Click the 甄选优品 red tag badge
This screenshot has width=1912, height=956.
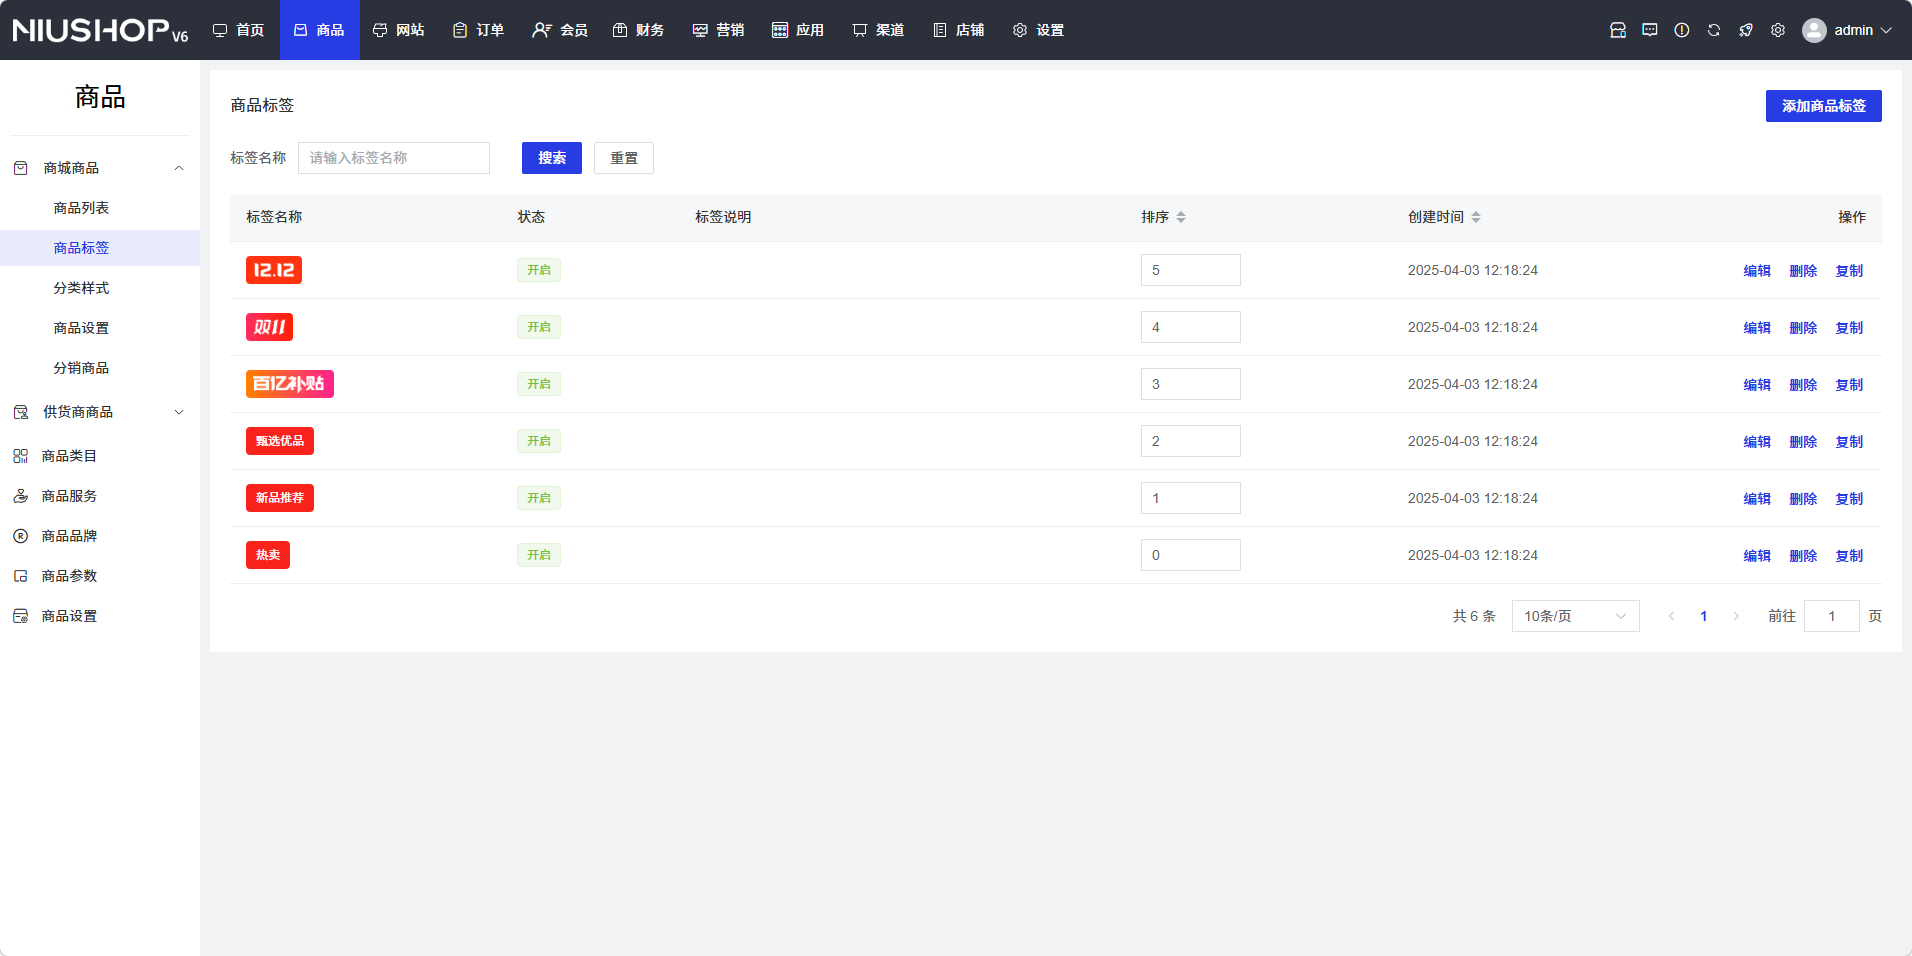(279, 441)
